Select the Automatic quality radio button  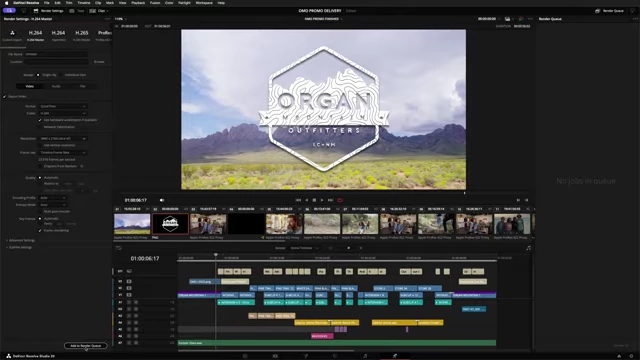pos(40,178)
